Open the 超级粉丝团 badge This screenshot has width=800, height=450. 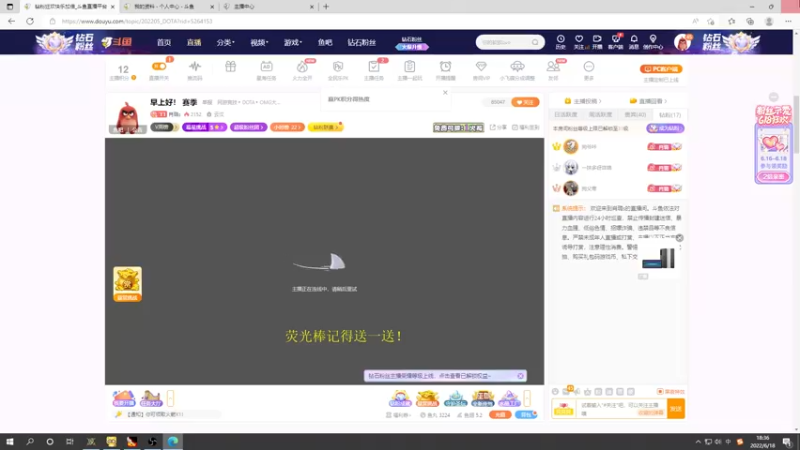(x=248, y=127)
